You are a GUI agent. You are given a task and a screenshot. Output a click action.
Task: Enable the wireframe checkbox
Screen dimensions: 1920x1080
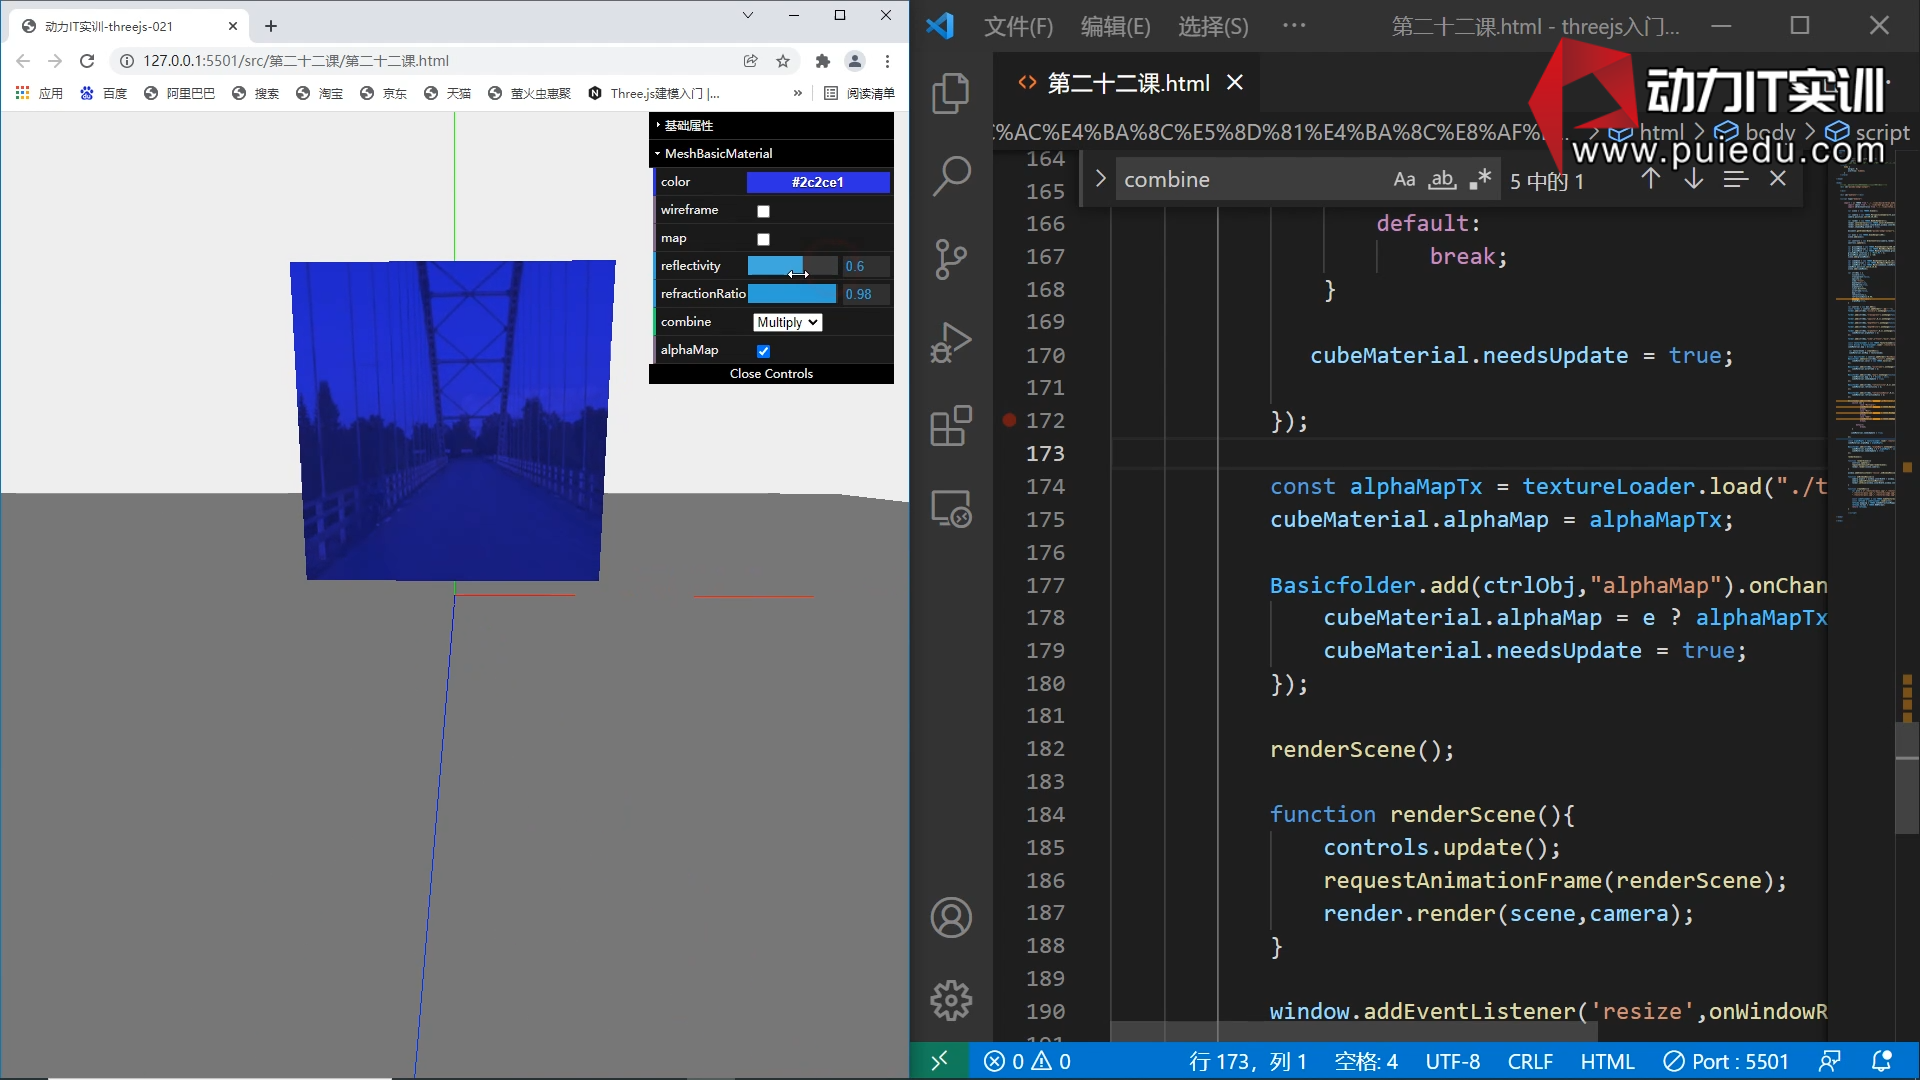(x=763, y=211)
